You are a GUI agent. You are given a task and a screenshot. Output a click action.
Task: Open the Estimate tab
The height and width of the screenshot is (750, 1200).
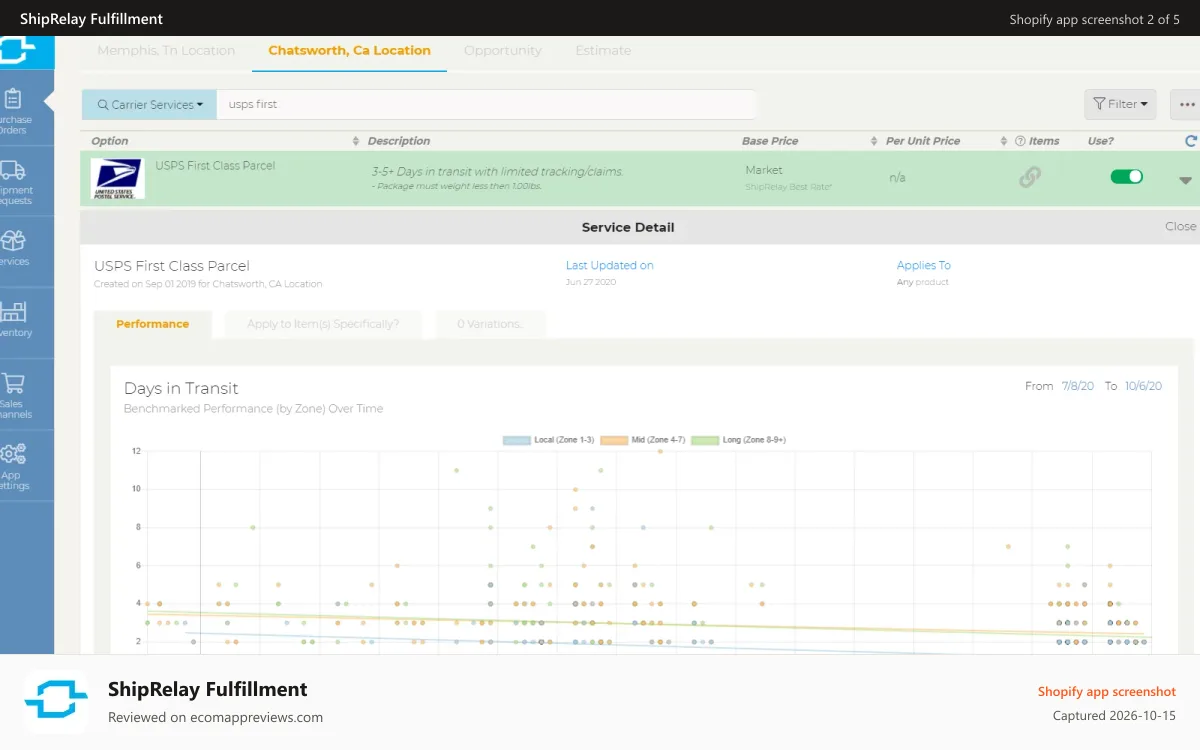tap(603, 50)
